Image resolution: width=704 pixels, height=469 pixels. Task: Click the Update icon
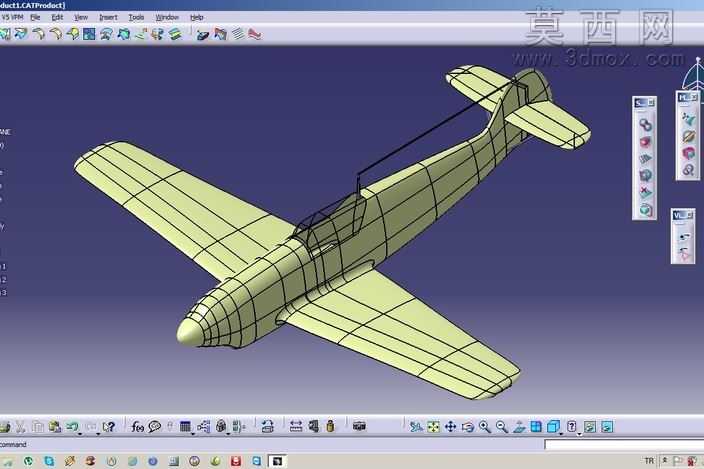point(268,426)
